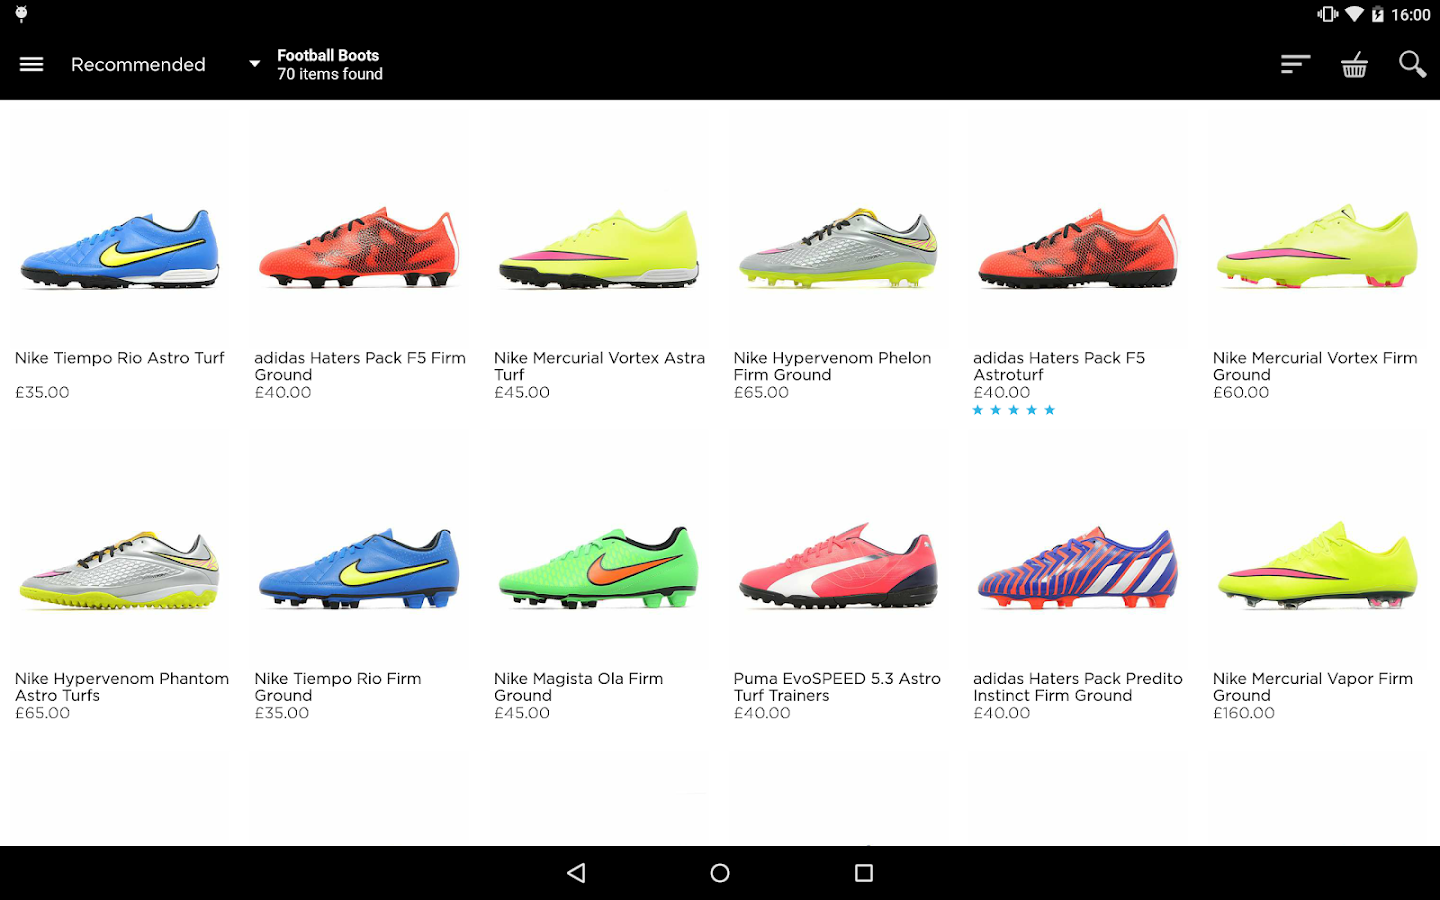Image resolution: width=1440 pixels, height=900 pixels.
Task: Select Nike Magista Ola Firm Ground title
Action: tap(578, 687)
